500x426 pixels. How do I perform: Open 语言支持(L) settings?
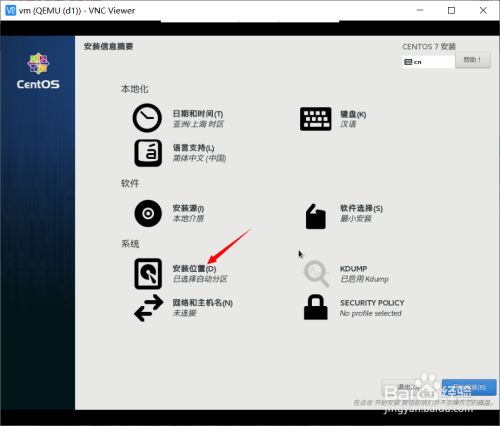193,148
